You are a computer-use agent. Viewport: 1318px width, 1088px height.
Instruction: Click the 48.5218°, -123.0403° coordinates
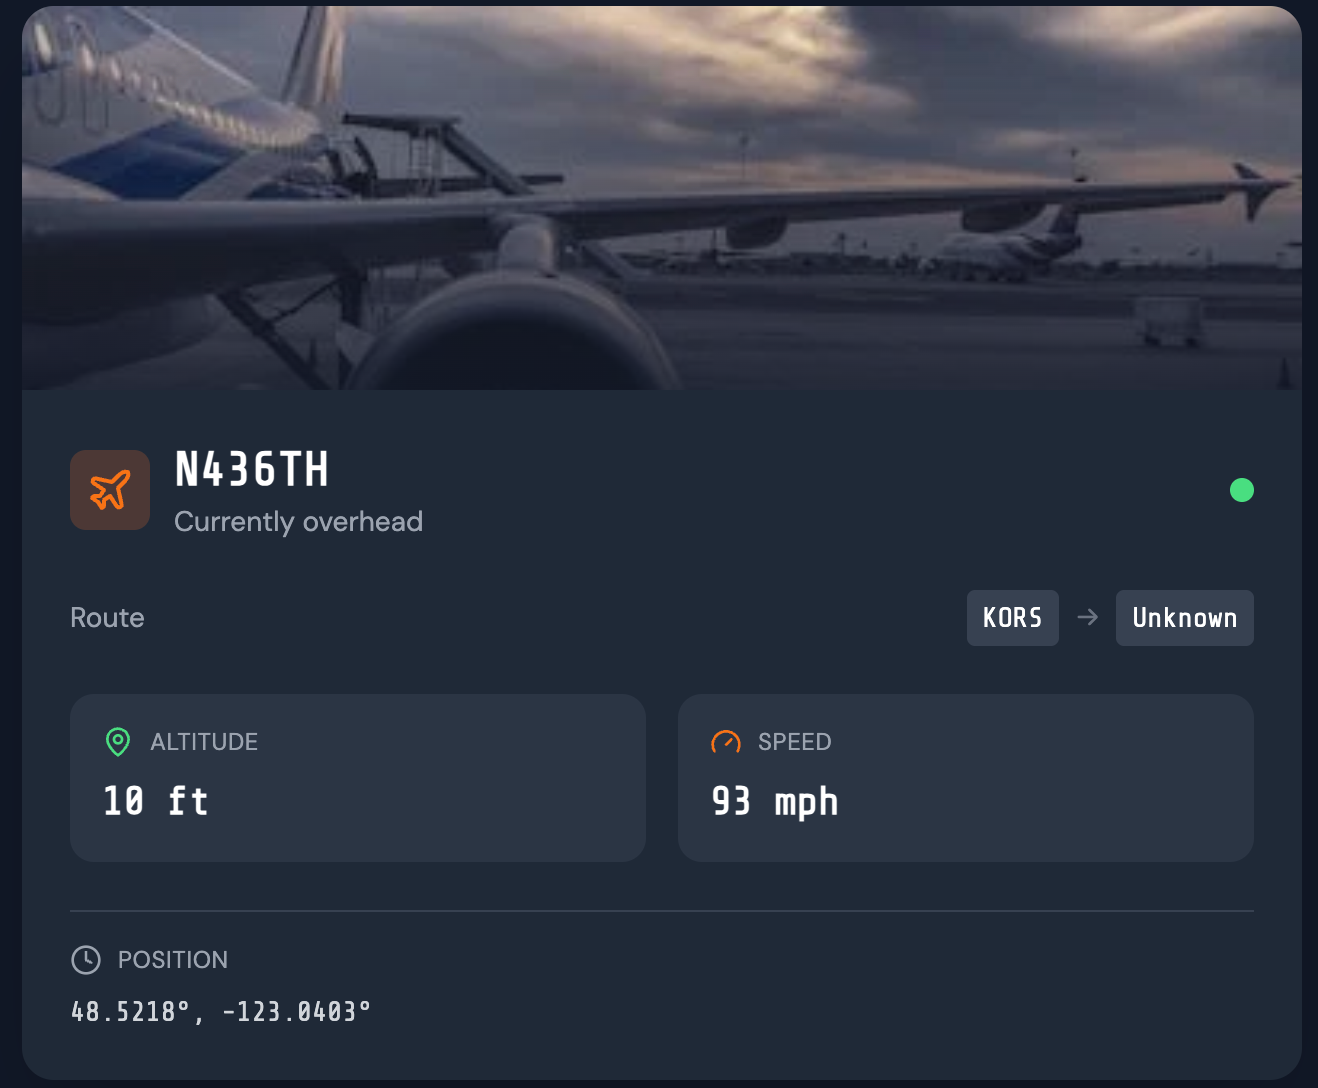[221, 1012]
